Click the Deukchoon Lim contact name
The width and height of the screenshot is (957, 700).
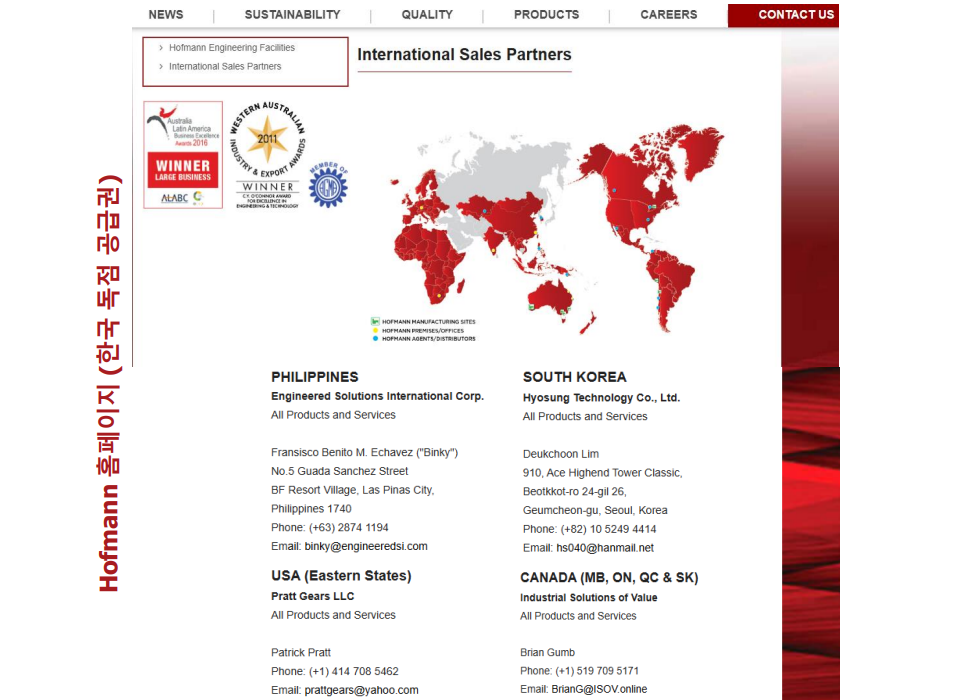(561, 454)
